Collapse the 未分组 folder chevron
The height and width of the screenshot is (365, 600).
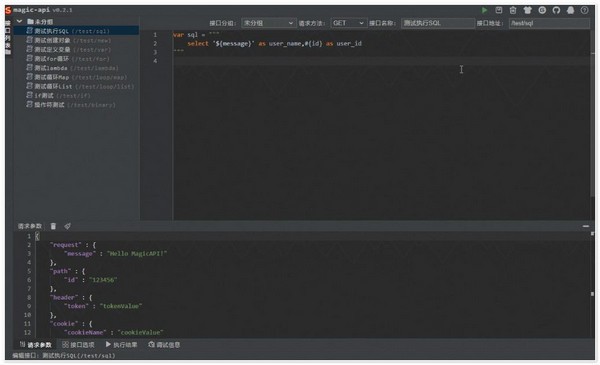20,21
